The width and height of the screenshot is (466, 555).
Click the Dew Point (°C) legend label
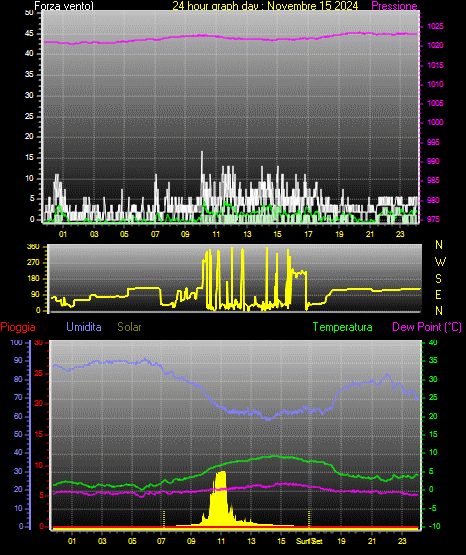tap(427, 327)
